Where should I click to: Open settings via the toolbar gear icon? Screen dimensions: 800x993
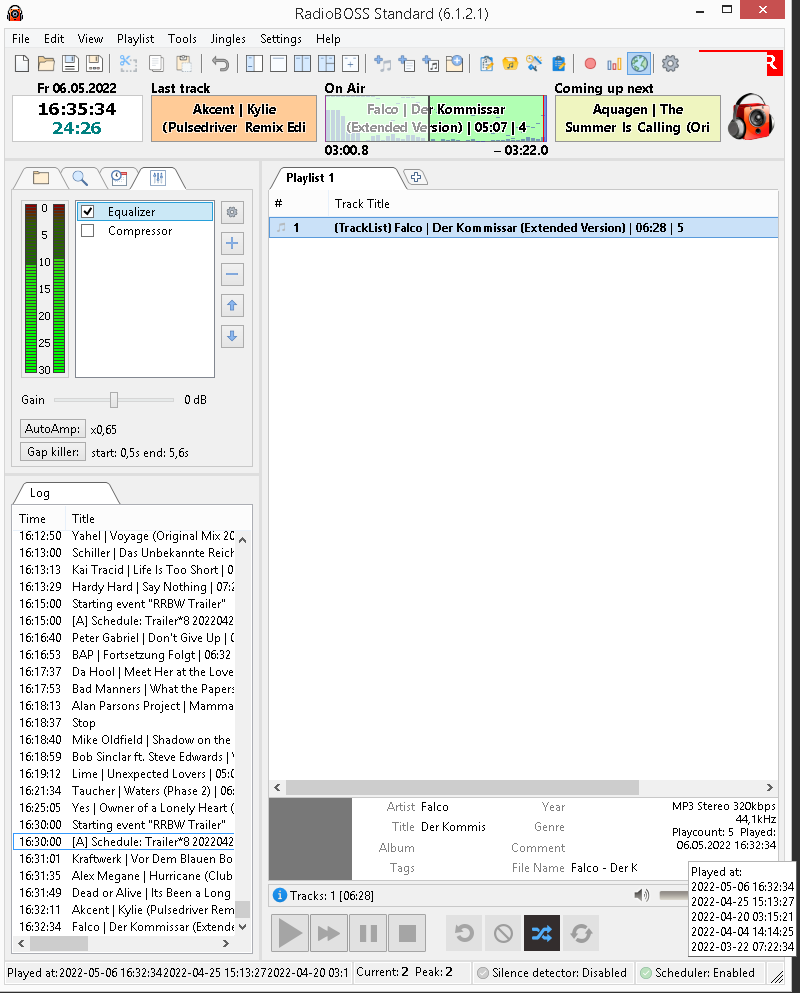(670, 63)
